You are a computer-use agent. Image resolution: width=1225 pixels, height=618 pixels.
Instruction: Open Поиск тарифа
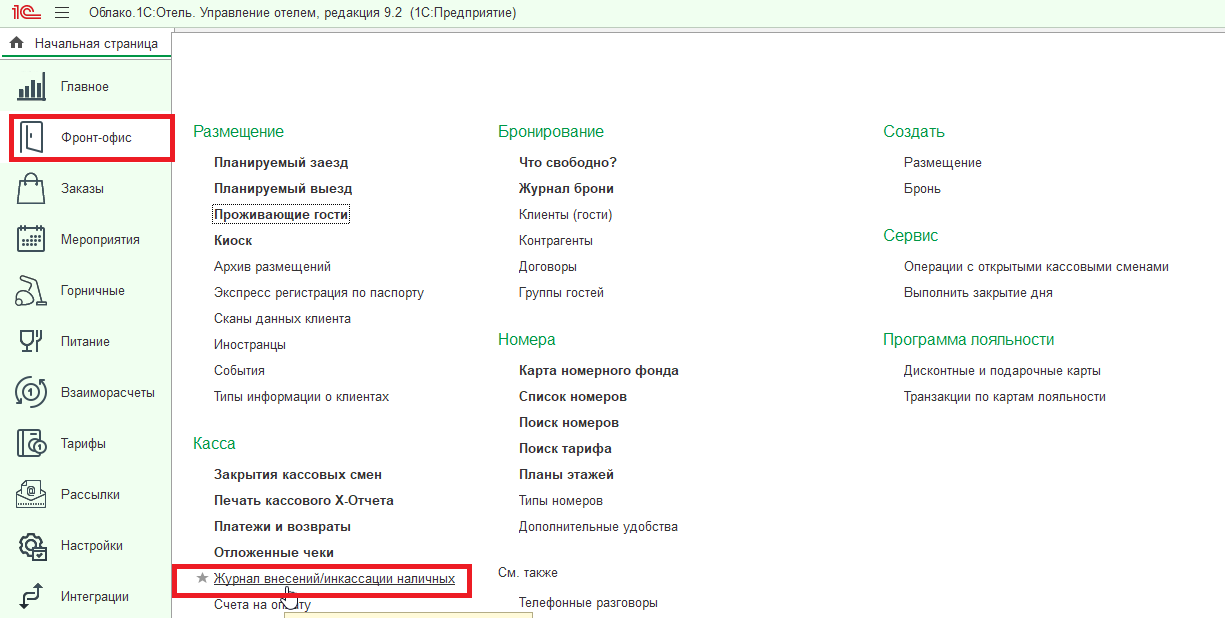point(565,448)
